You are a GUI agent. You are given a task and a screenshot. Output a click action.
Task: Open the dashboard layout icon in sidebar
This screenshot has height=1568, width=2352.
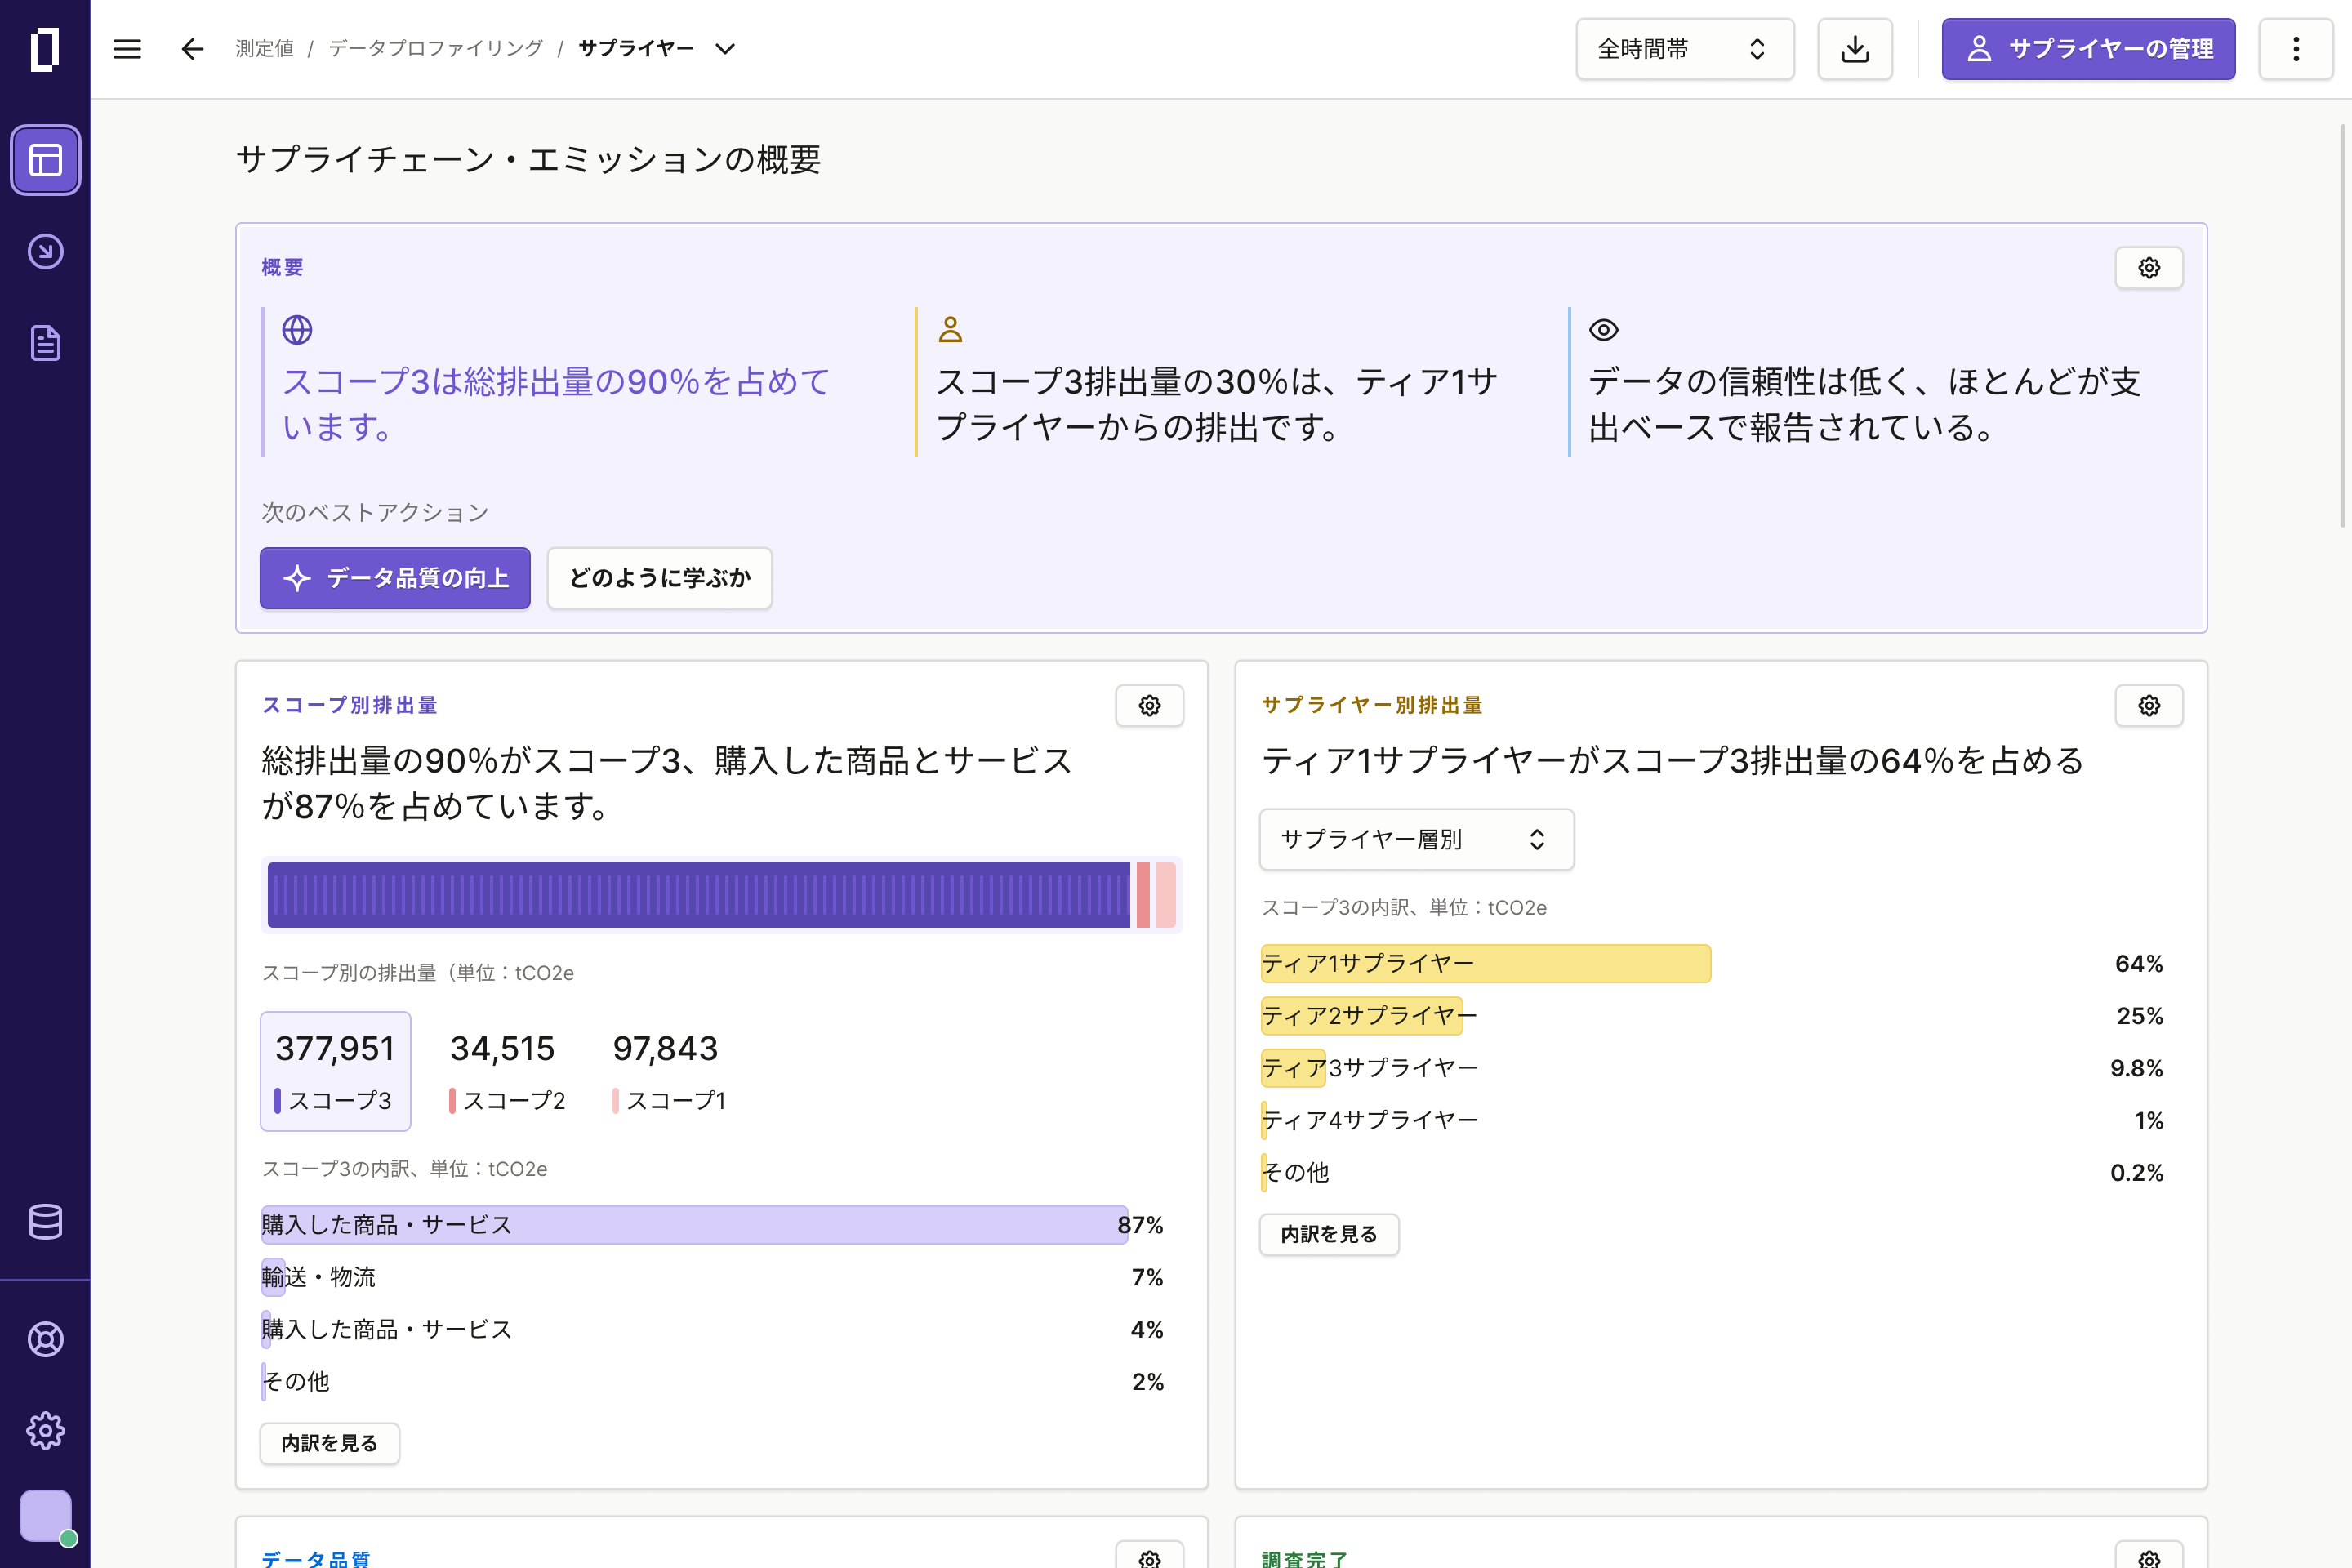[45, 160]
